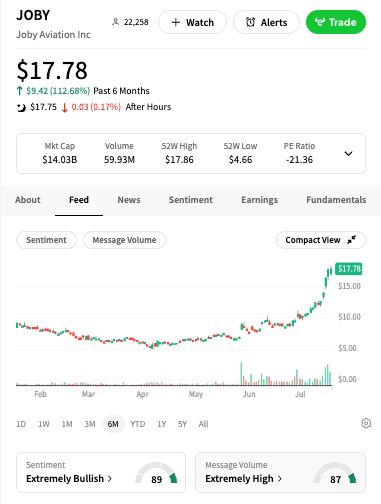381x504 pixels.
Task: Click the Message Volume gauge showing 87
Action: click(335, 473)
